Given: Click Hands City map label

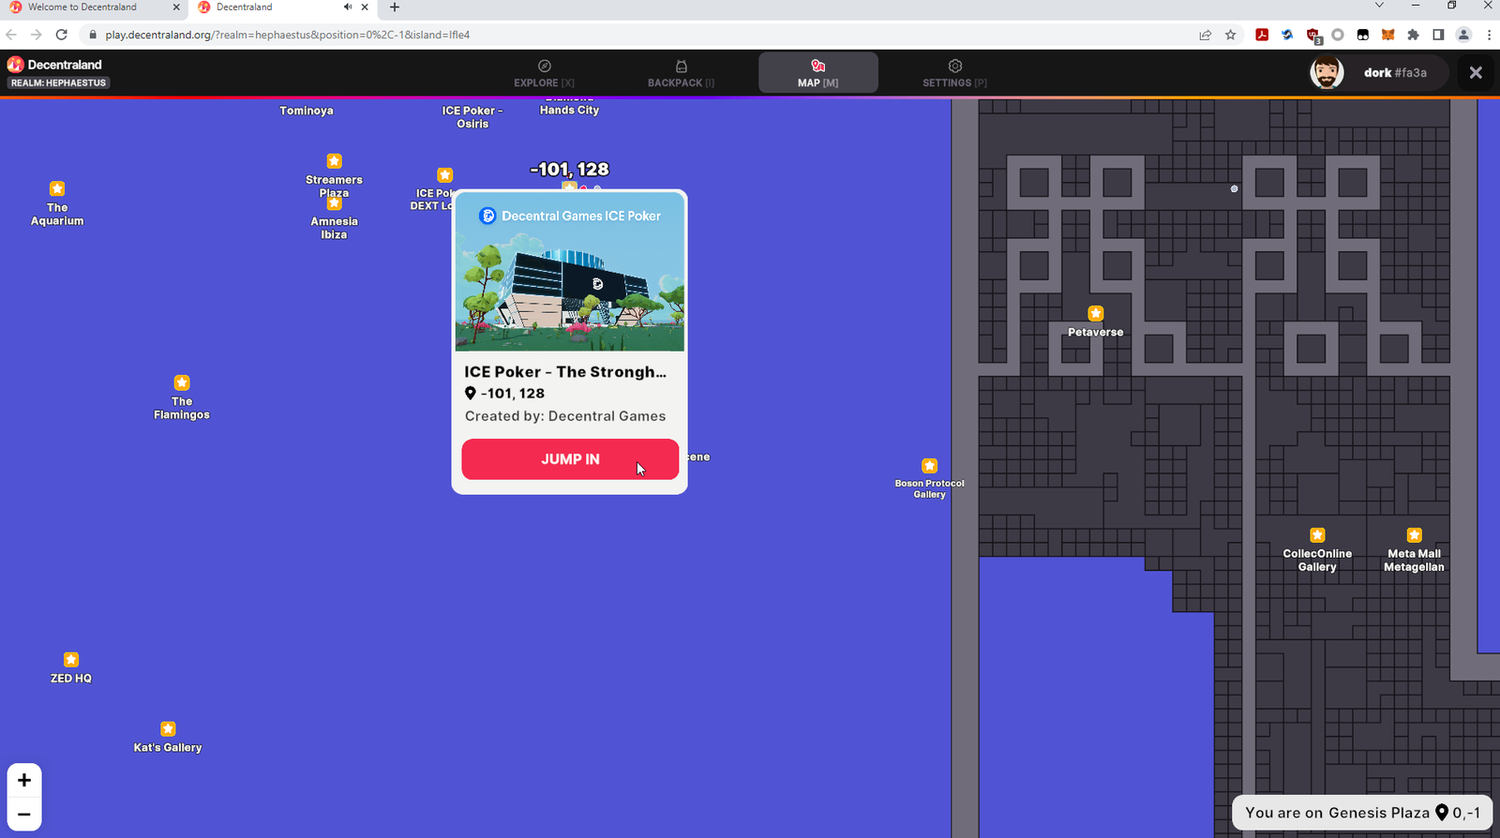Looking at the screenshot, I should (x=569, y=110).
